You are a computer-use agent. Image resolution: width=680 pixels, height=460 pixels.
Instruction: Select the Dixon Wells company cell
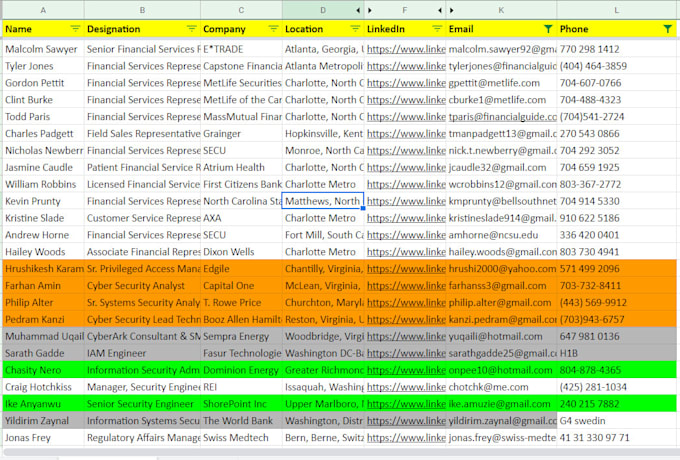(241, 252)
